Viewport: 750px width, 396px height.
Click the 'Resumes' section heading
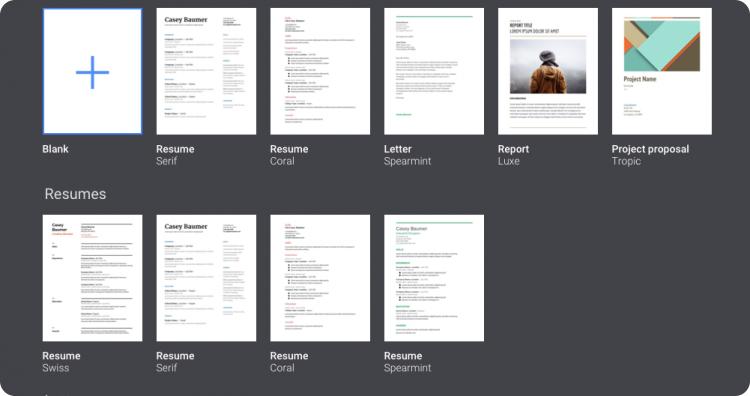(x=76, y=194)
